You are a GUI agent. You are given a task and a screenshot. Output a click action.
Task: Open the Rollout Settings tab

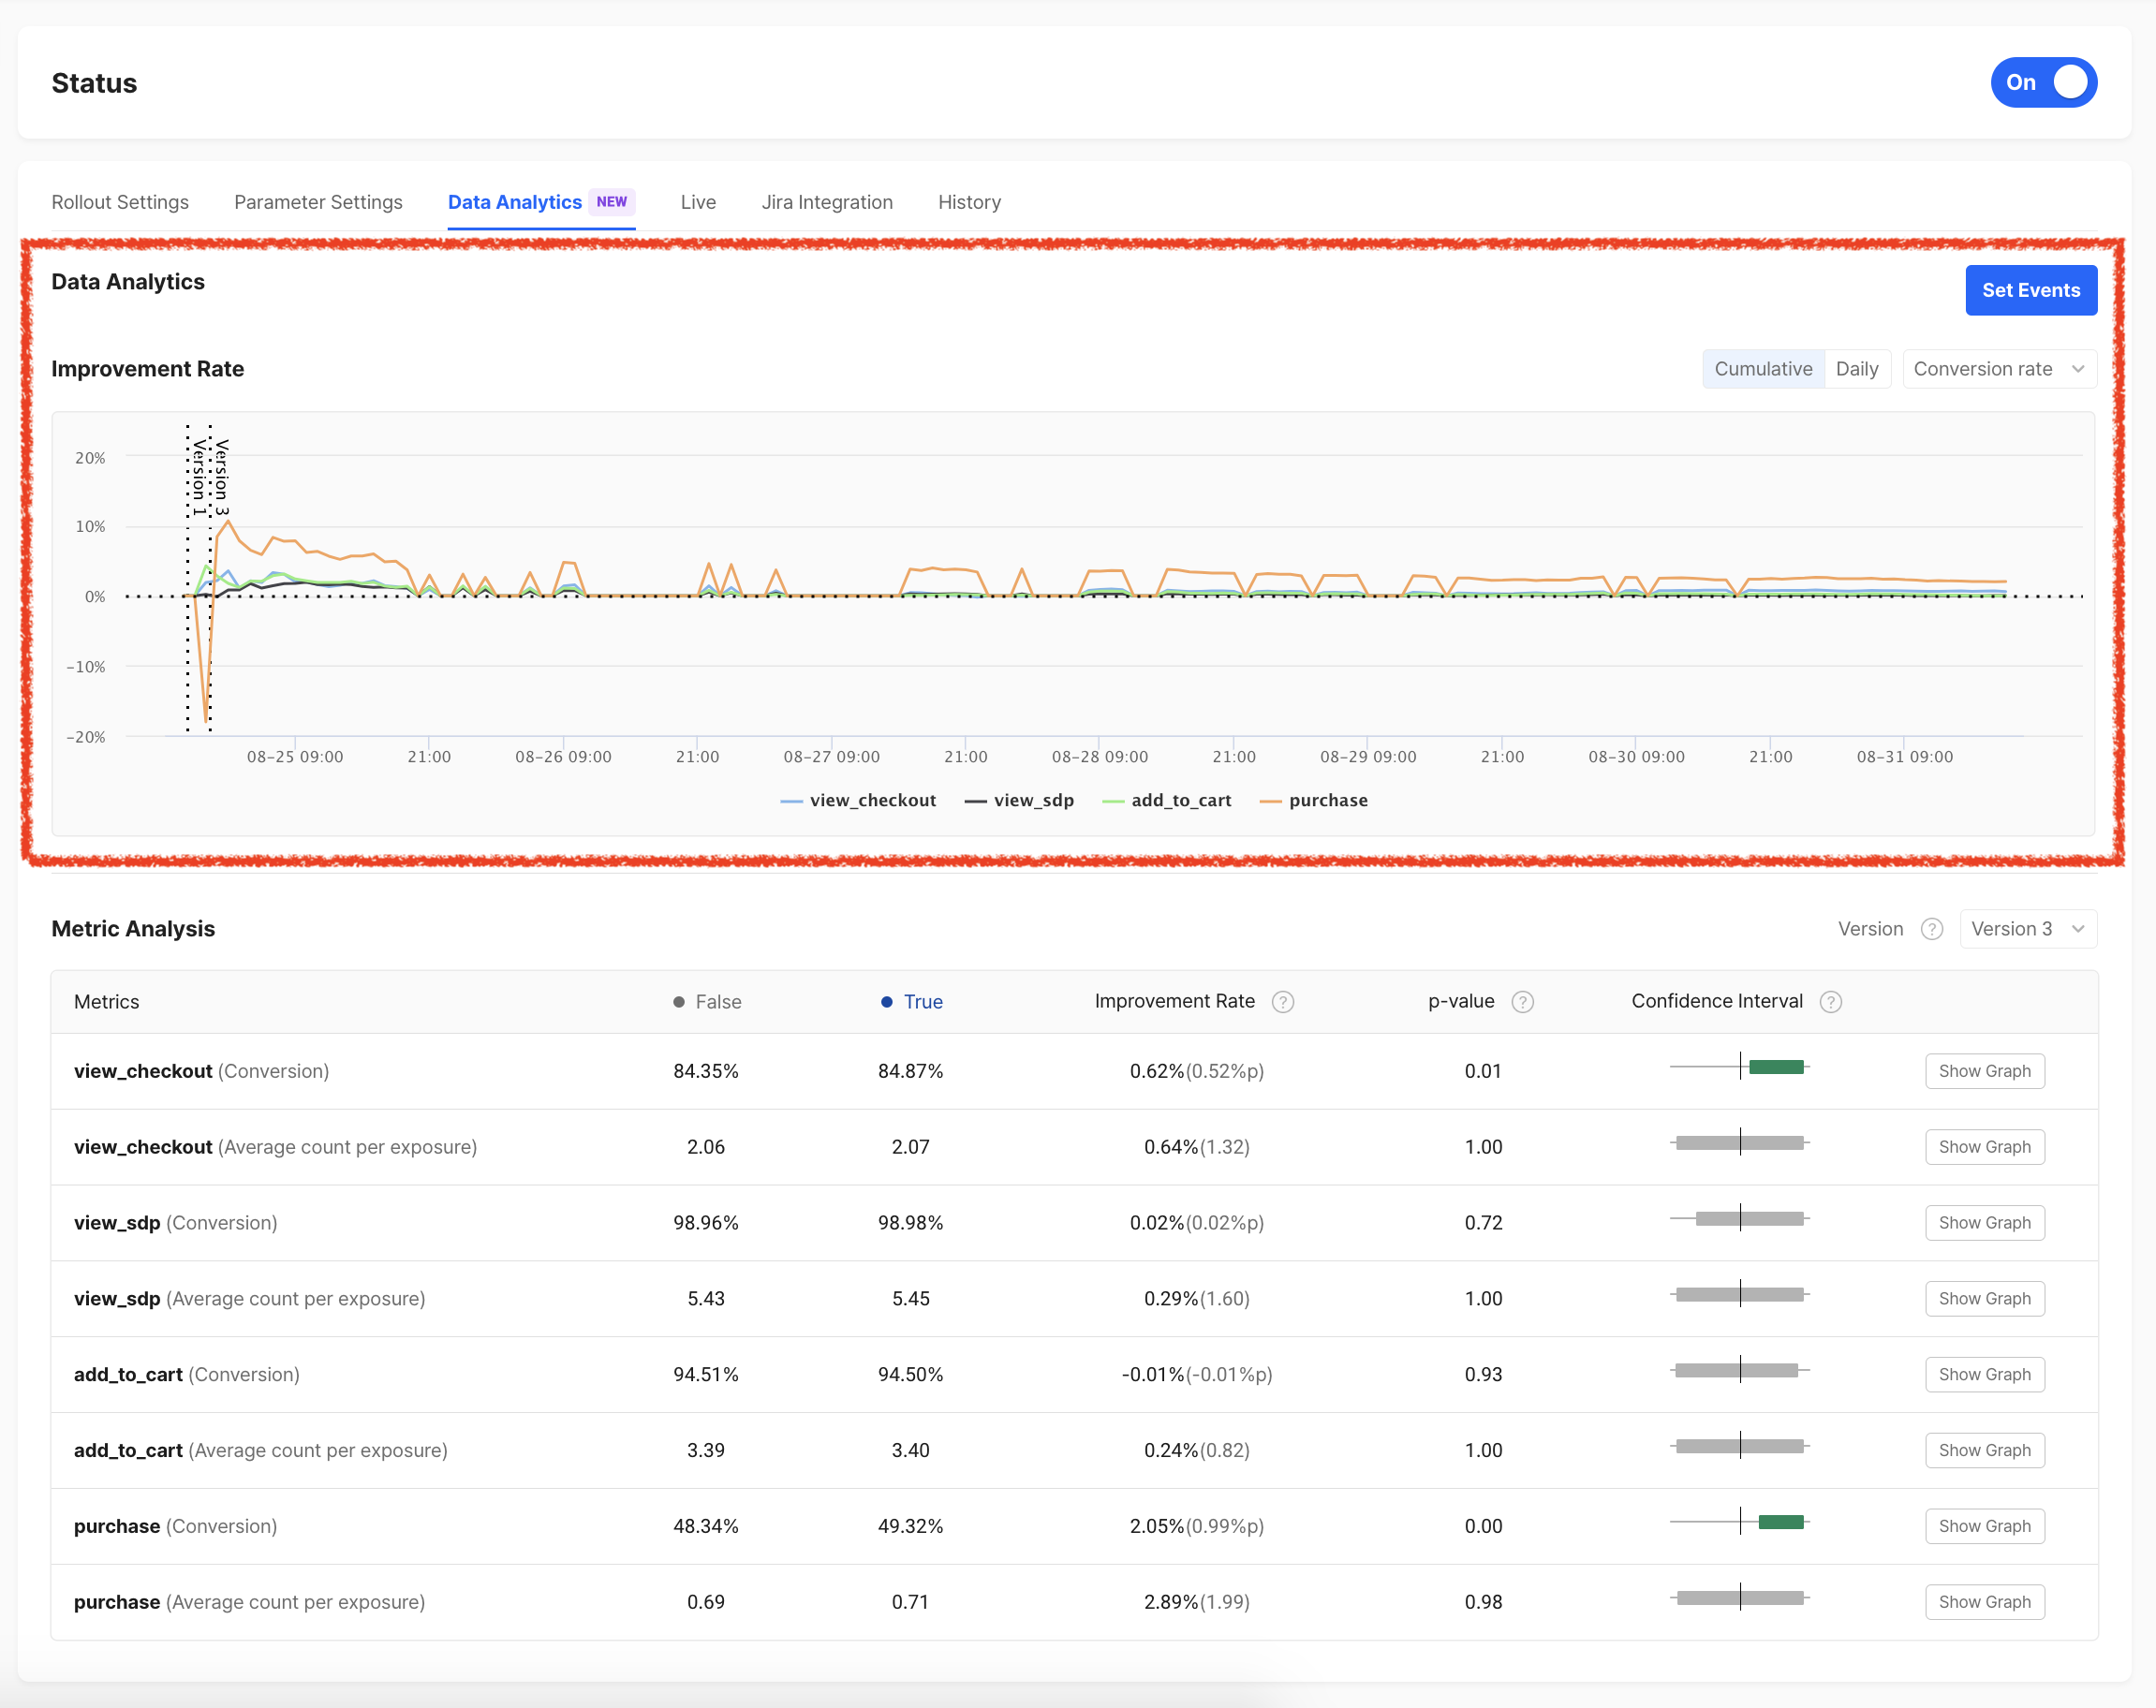pyautogui.click(x=120, y=202)
